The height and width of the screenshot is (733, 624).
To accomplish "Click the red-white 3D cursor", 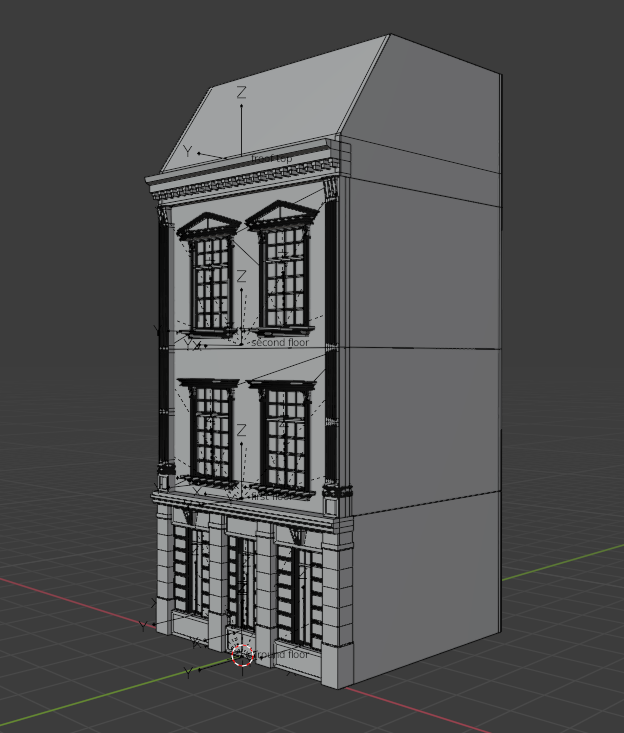I will click(x=243, y=655).
